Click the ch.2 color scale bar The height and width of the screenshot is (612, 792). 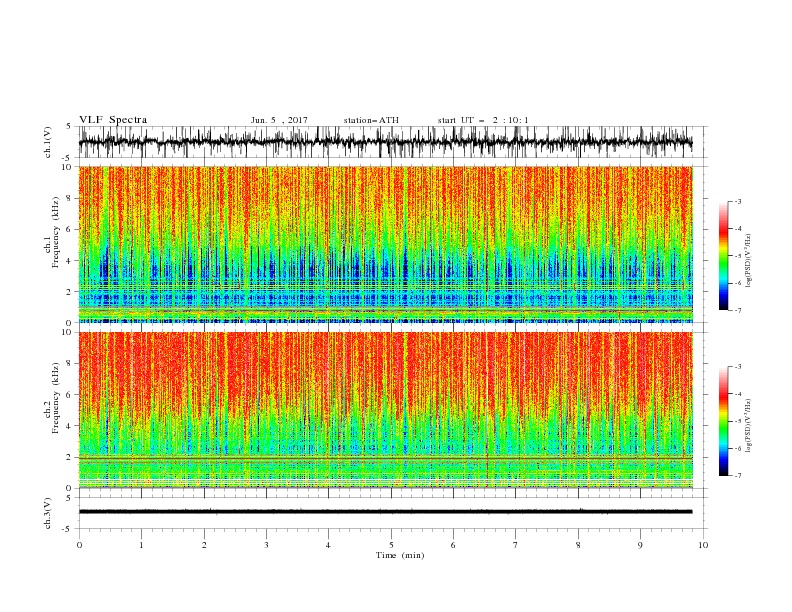pos(723,421)
